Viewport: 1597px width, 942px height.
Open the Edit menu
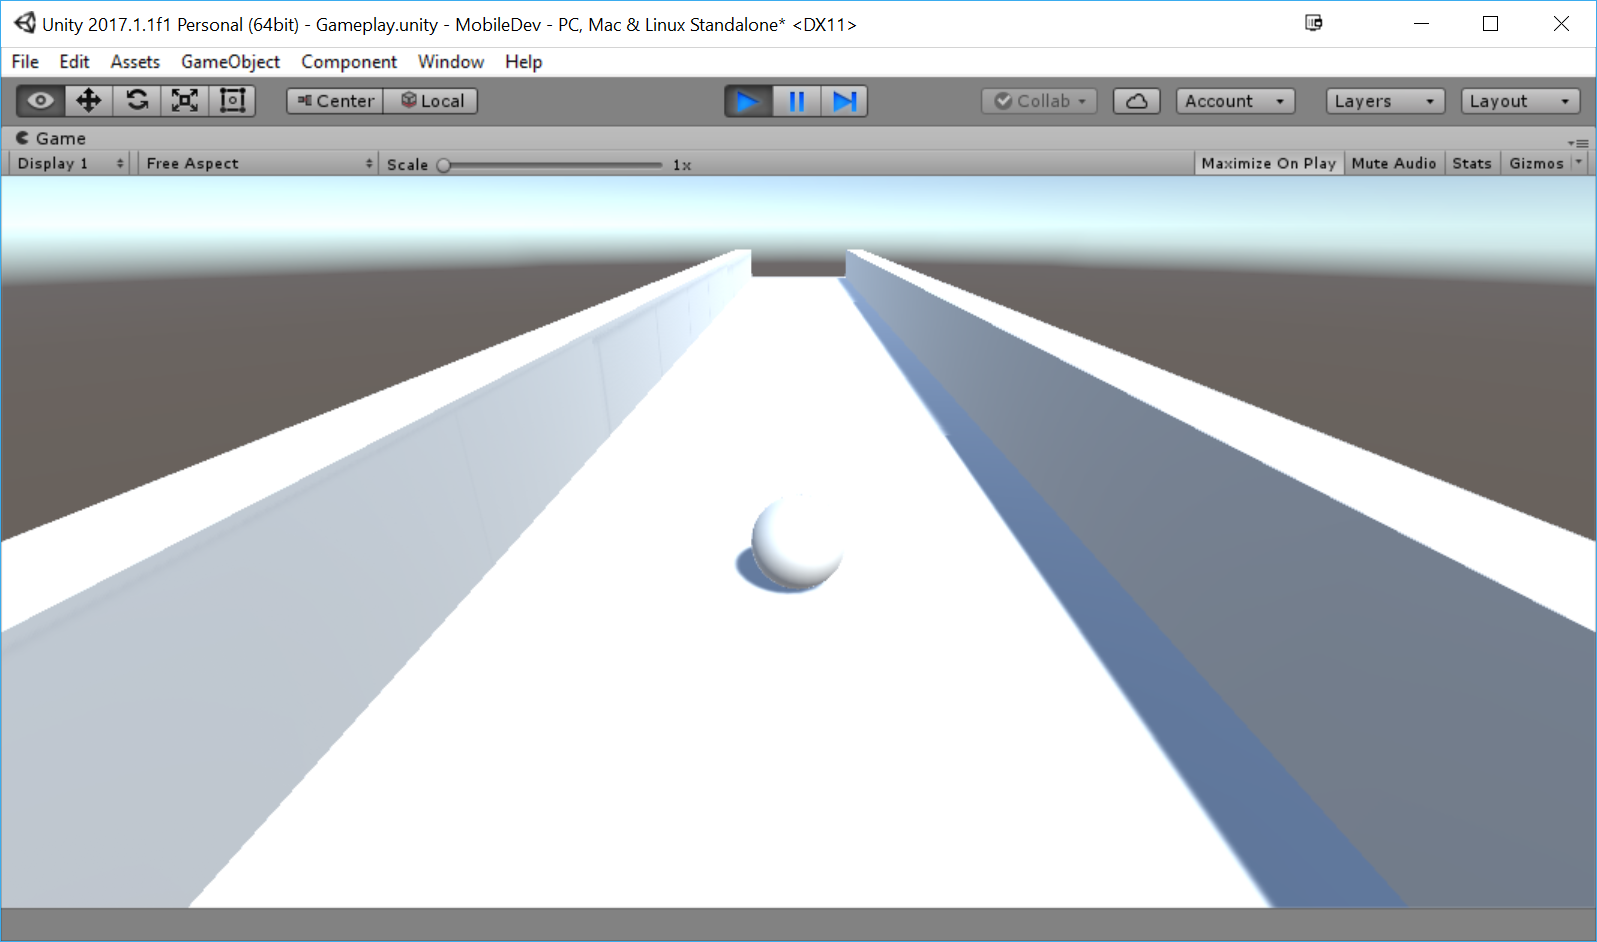point(74,62)
